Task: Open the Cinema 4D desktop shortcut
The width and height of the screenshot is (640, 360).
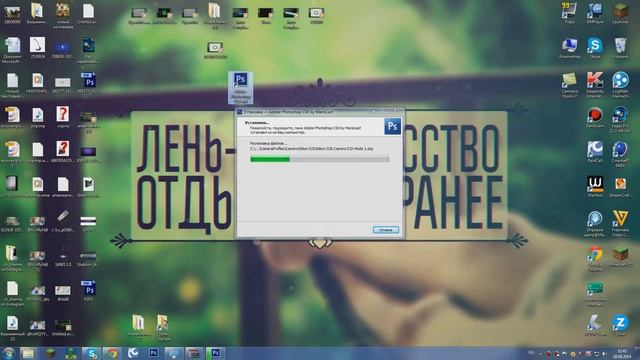Action: click(620, 154)
